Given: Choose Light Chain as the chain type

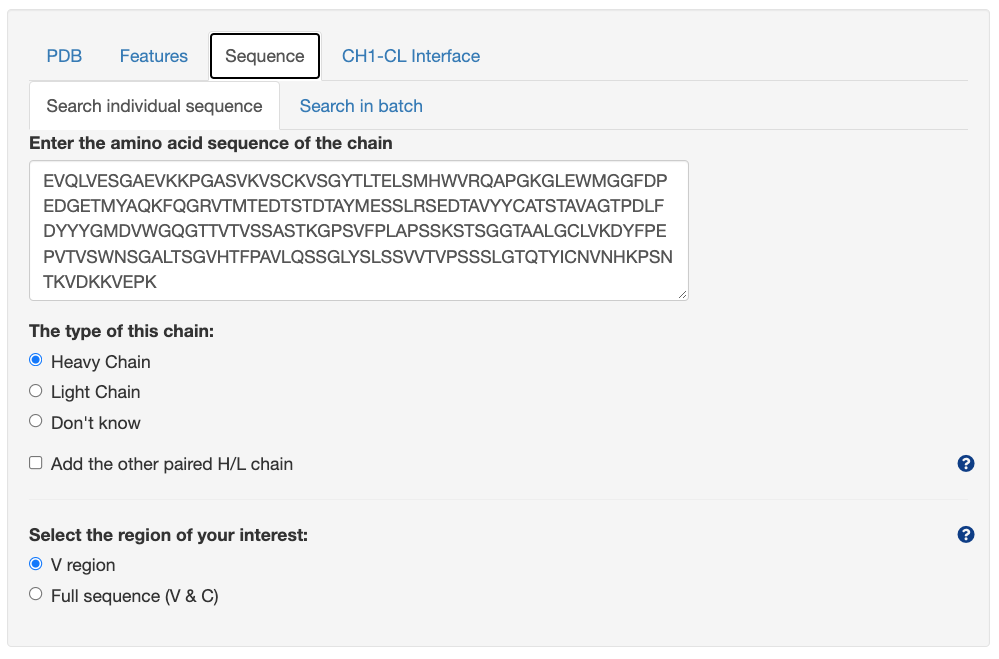Looking at the screenshot, I should (35, 390).
